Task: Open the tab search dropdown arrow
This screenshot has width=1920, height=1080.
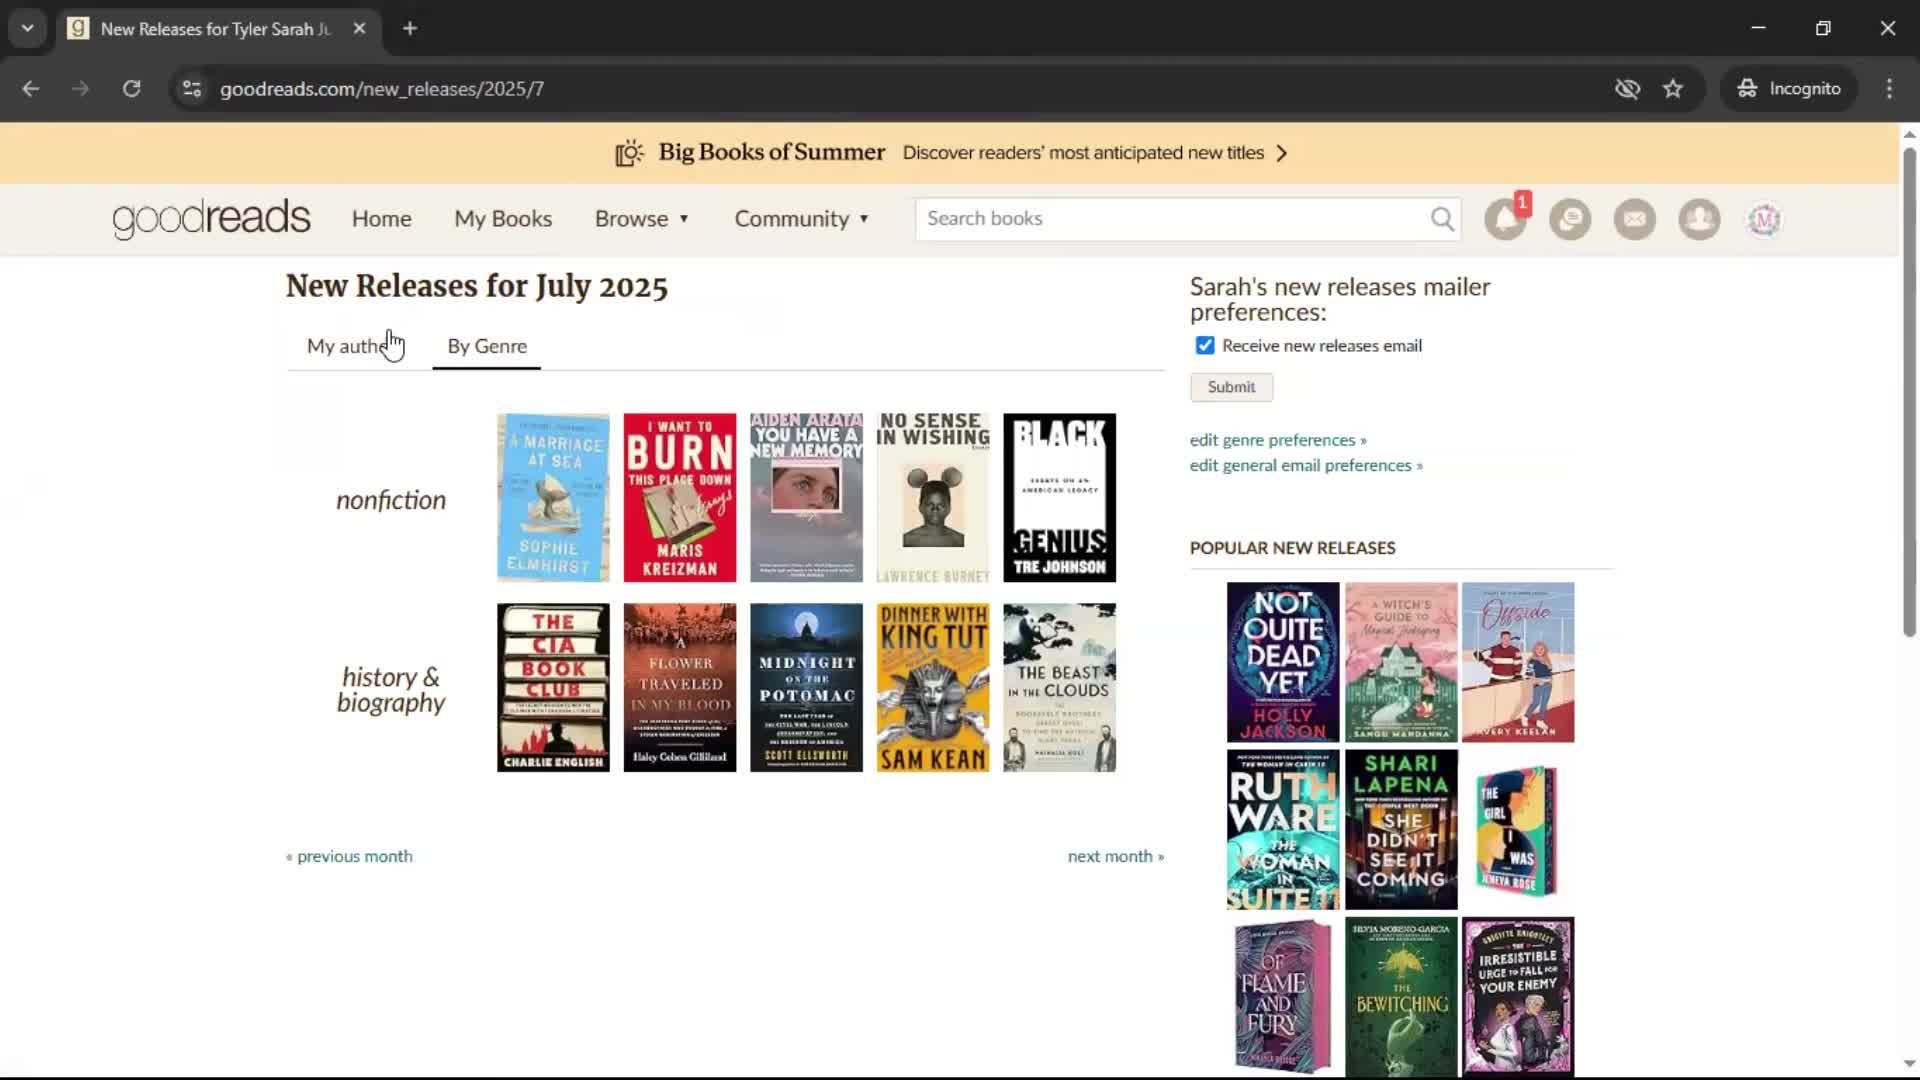Action: coord(28,29)
